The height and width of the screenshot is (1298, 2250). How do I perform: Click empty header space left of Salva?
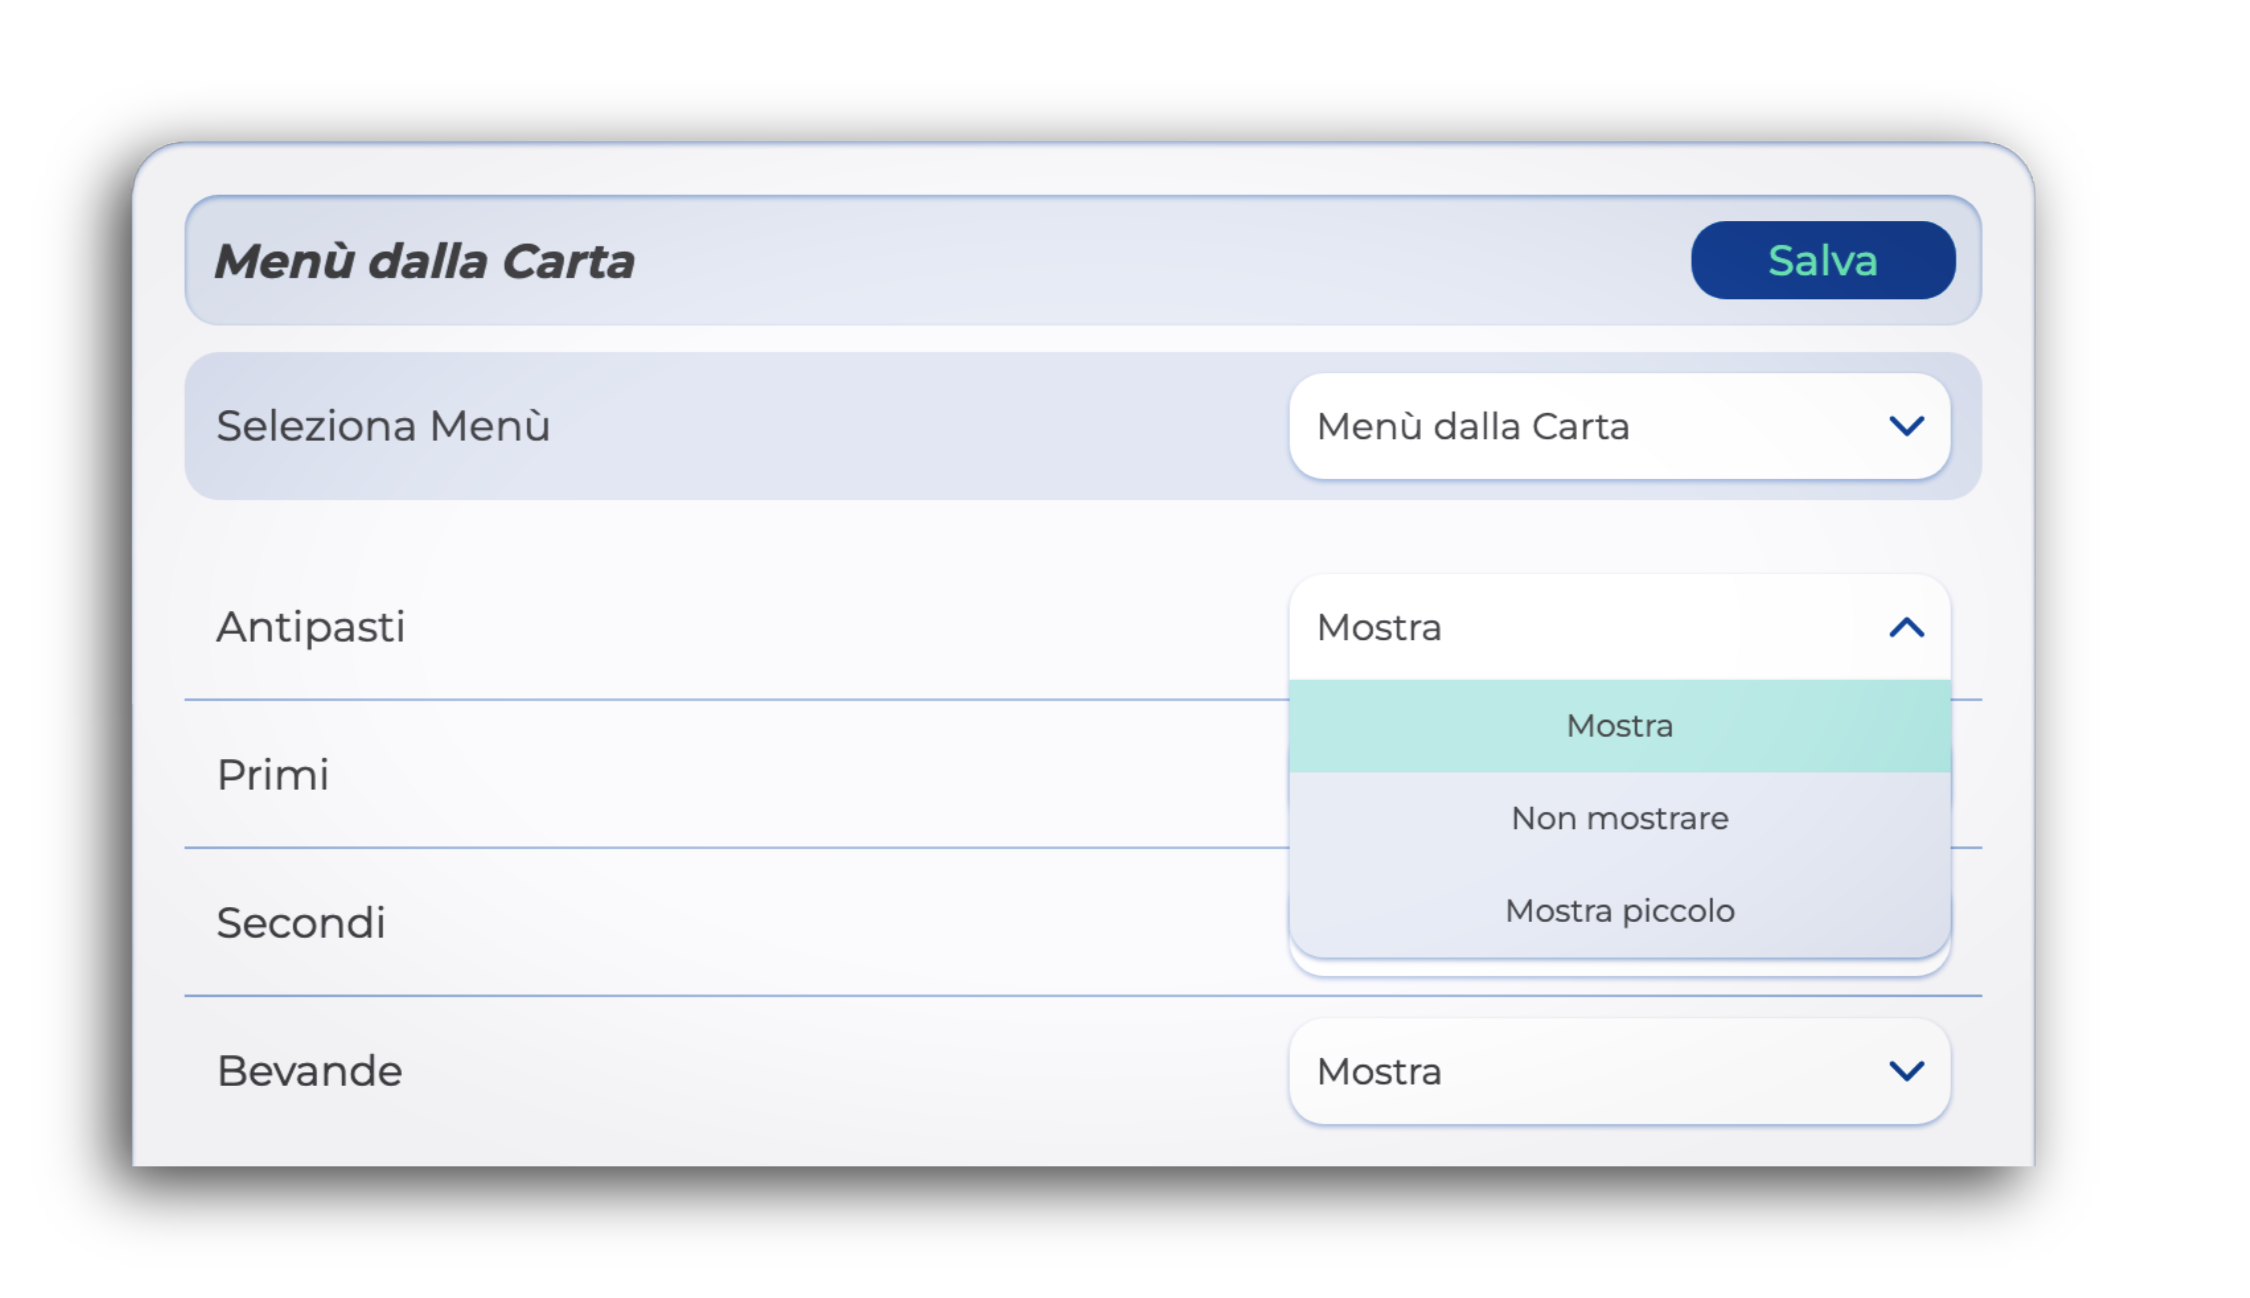coord(1150,260)
